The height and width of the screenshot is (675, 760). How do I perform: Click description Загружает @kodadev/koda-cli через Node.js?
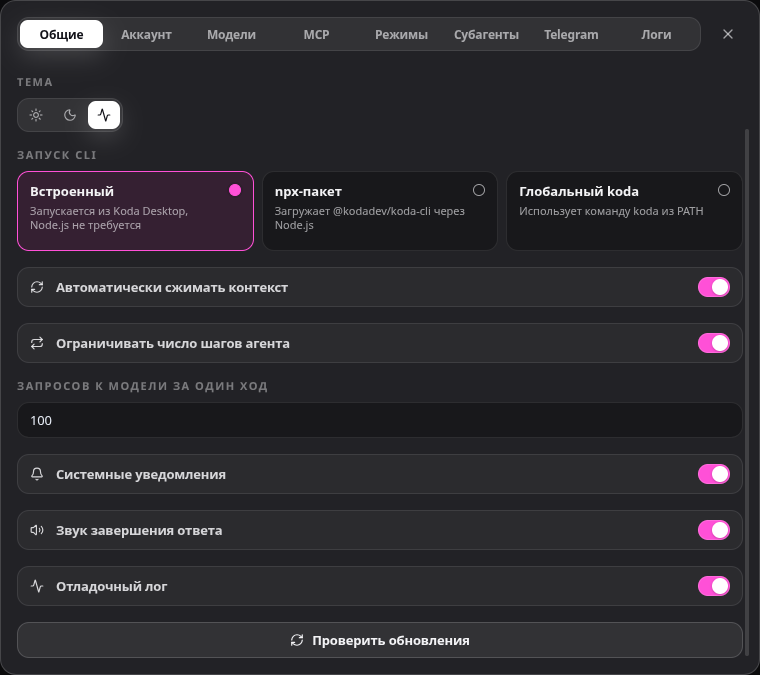[370, 218]
